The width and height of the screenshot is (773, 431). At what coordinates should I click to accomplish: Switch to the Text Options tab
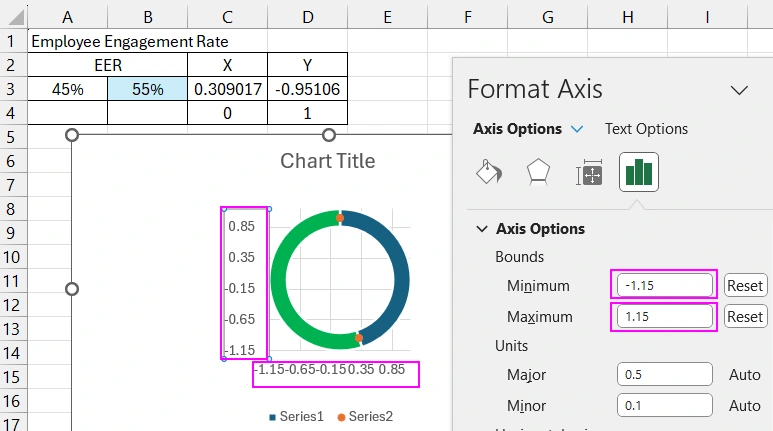tap(646, 129)
